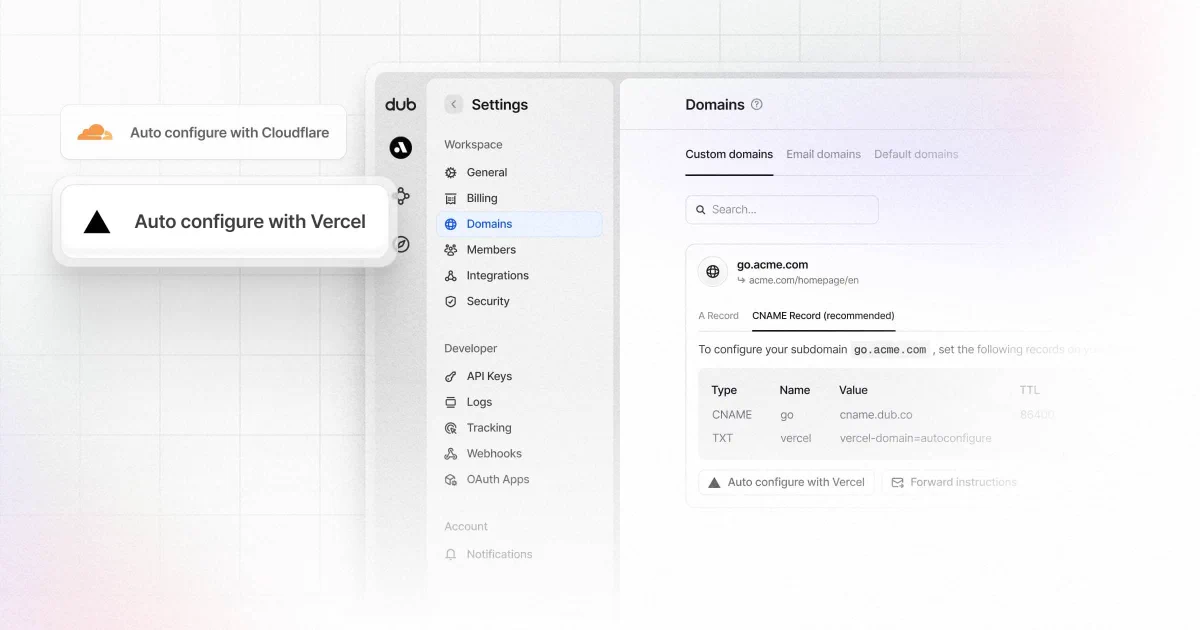Screen dimensions: 1200x630
Task: Click the cname.dub.co value
Action: (876, 415)
